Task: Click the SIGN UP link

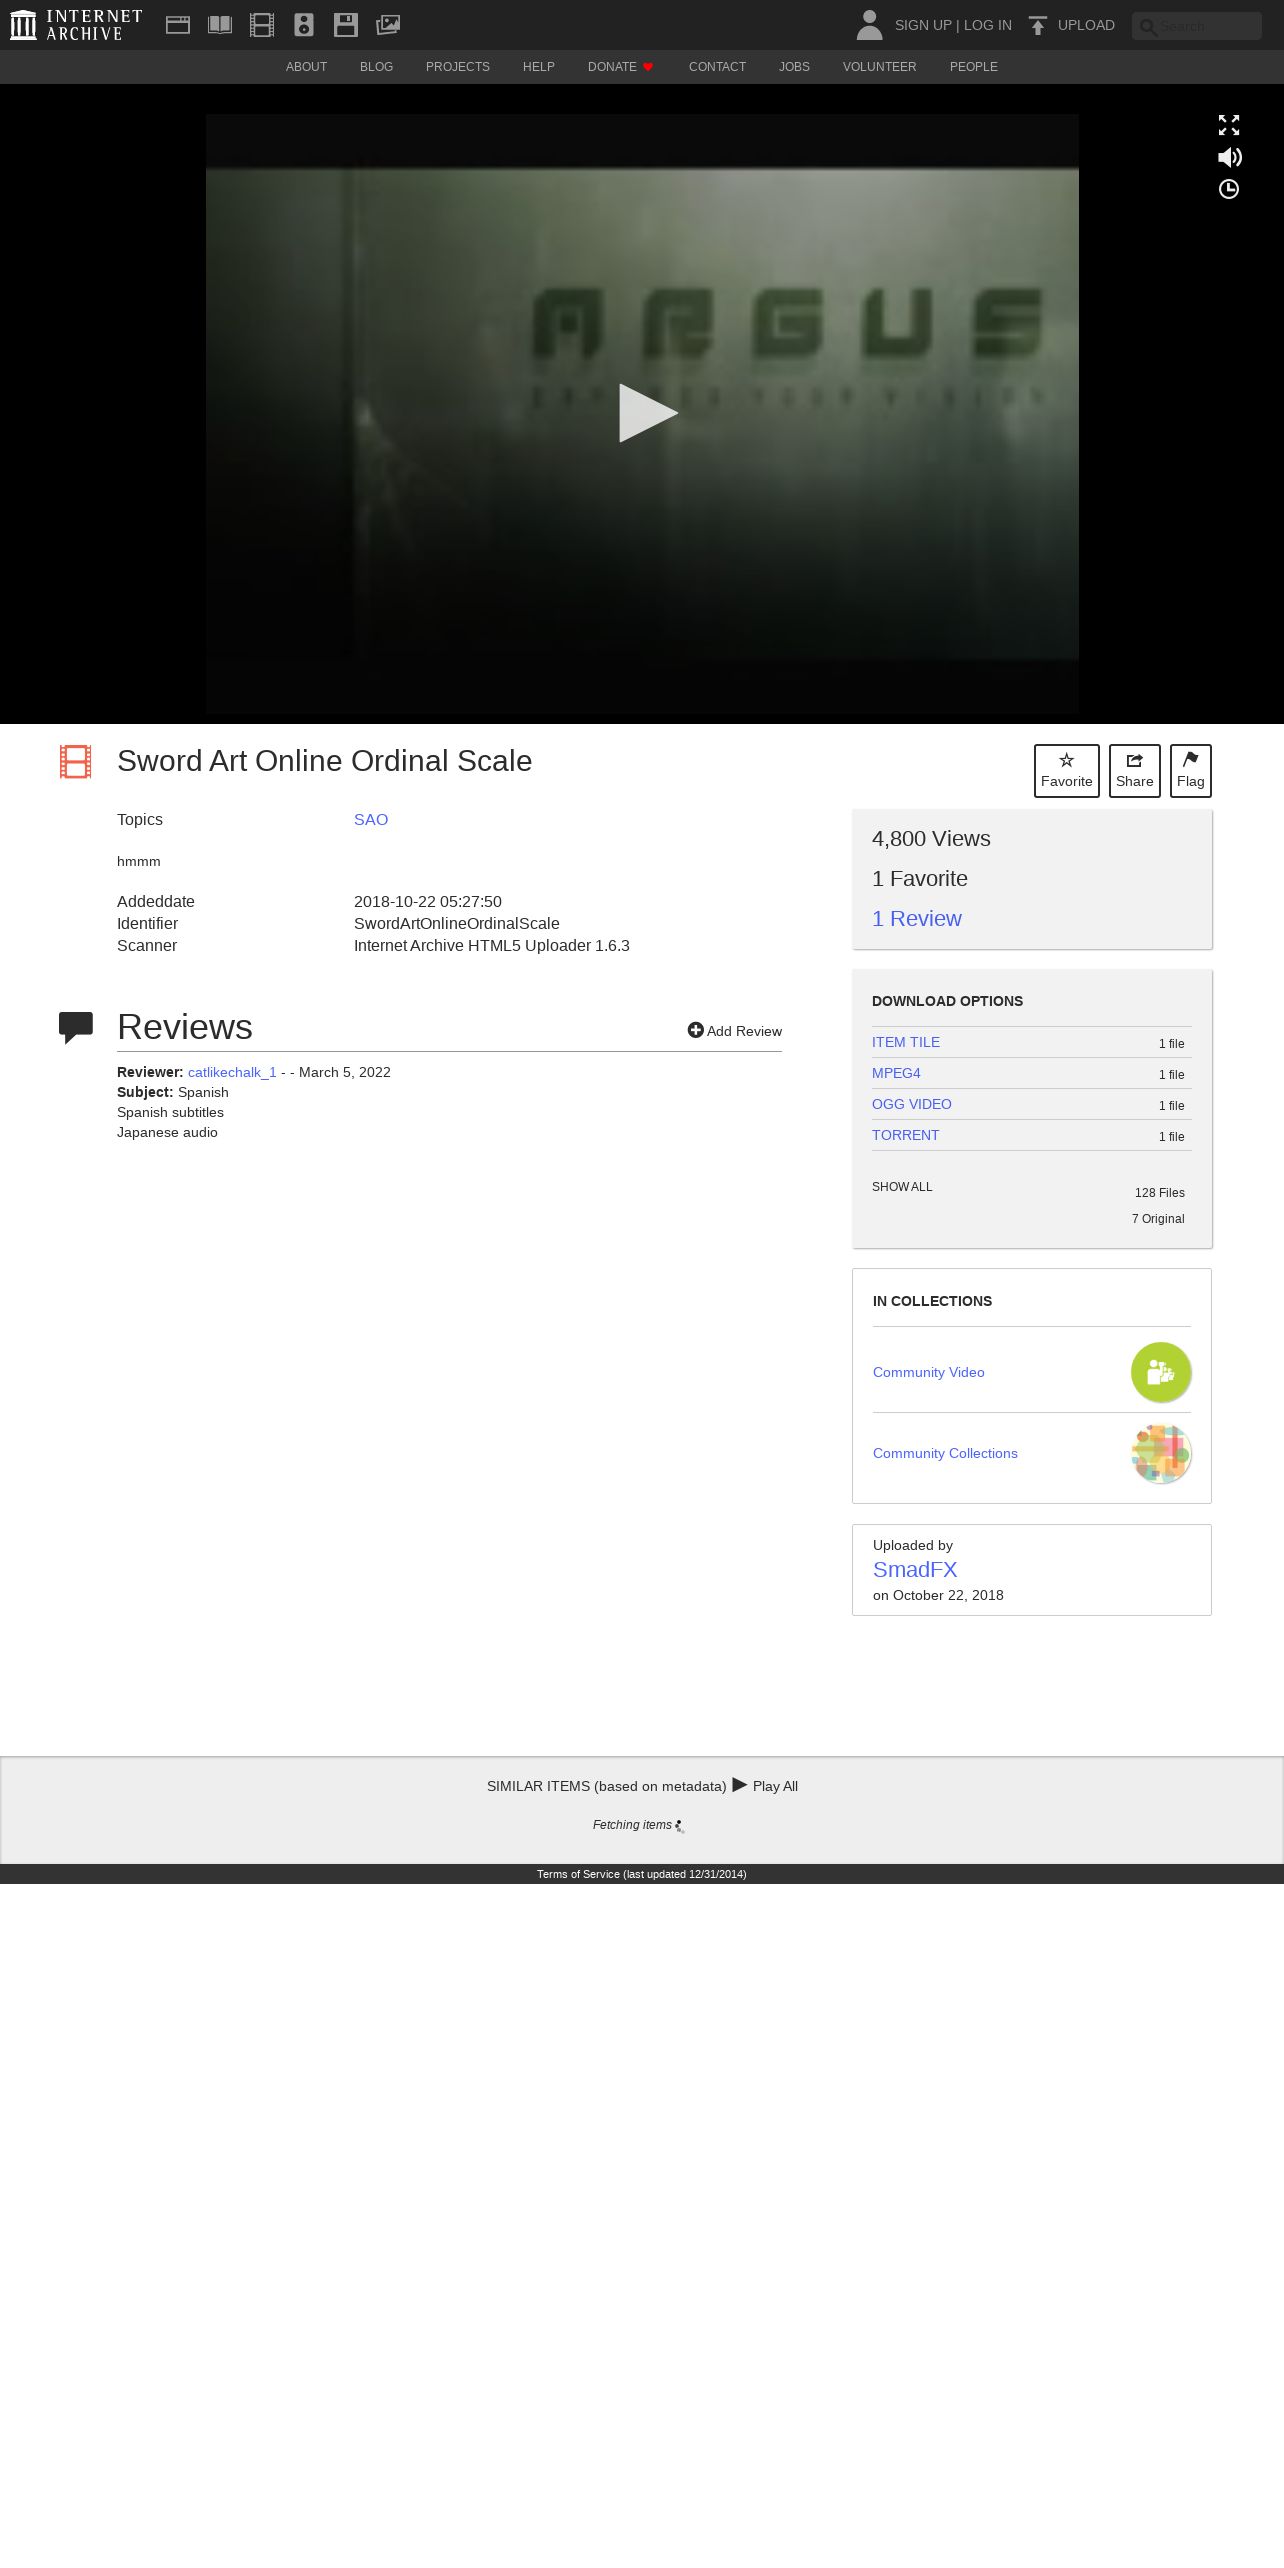Action: (x=923, y=25)
